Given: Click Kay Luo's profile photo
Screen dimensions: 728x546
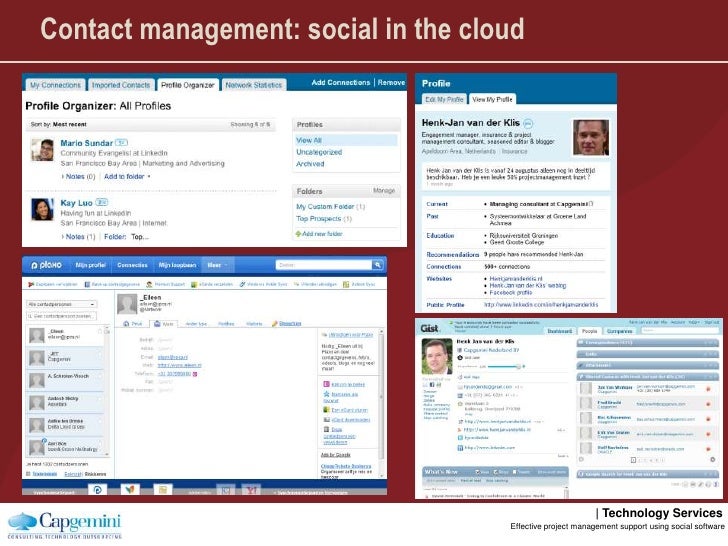Looking at the screenshot, I should click(x=43, y=209).
